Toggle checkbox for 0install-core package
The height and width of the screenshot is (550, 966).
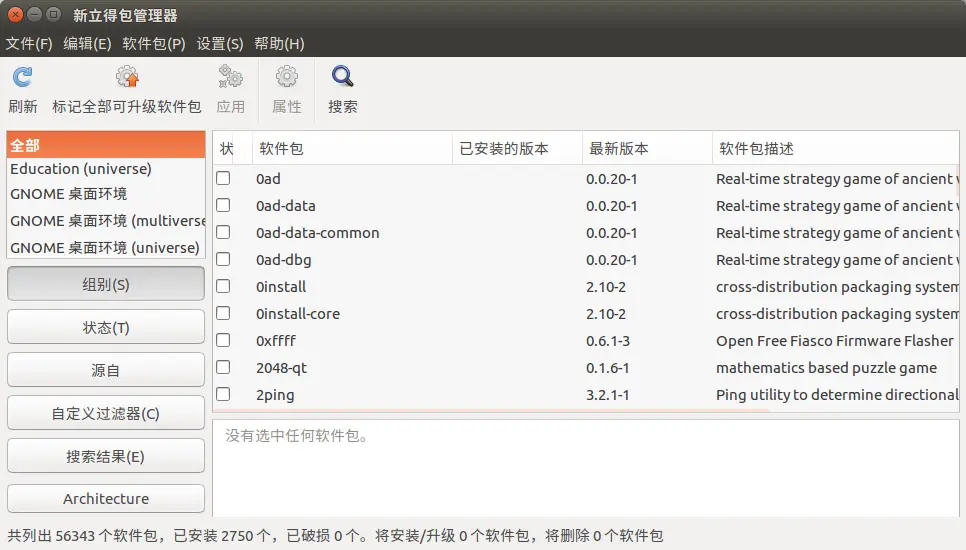click(223, 313)
